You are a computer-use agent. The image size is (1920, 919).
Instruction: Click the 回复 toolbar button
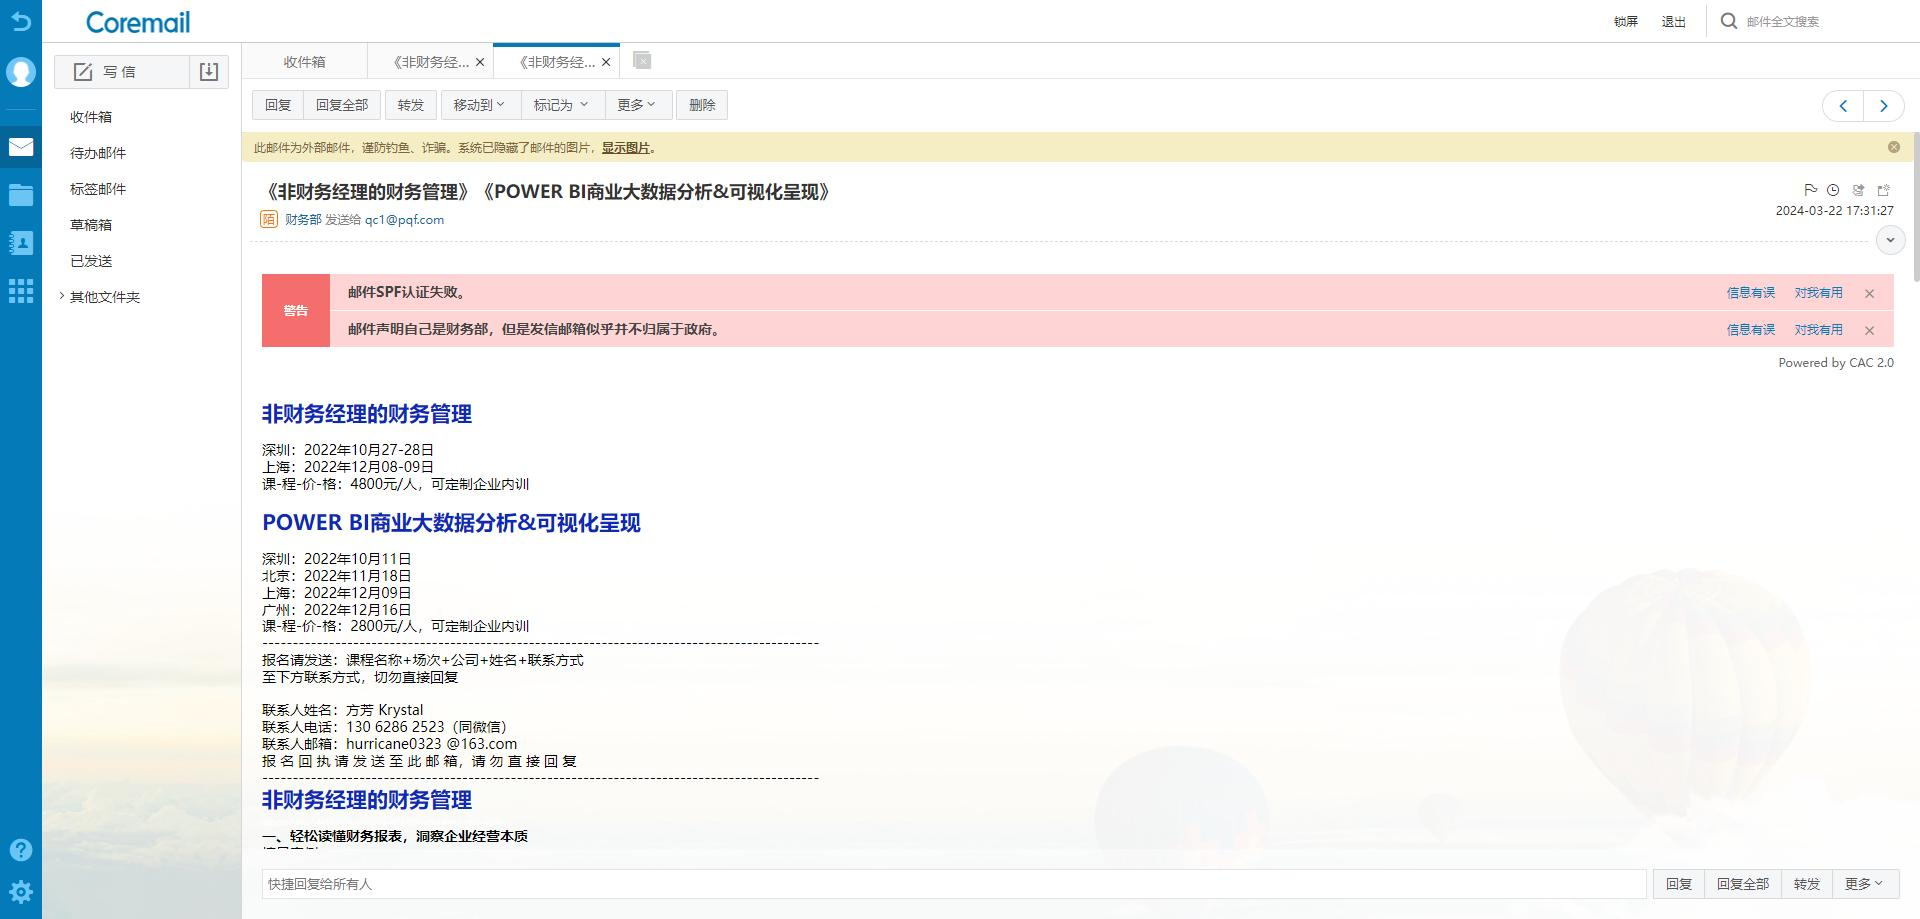point(278,105)
